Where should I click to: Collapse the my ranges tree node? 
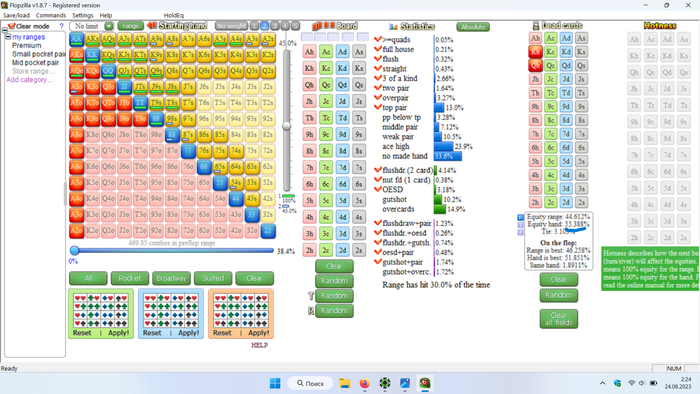(8, 37)
